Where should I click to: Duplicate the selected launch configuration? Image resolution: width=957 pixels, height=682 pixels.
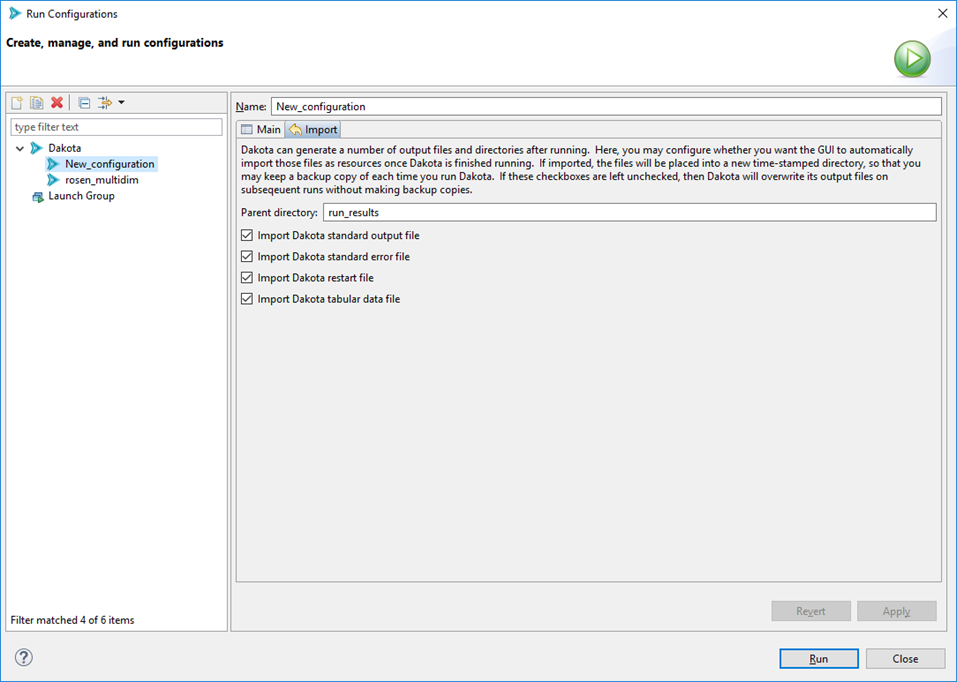[x=37, y=103]
